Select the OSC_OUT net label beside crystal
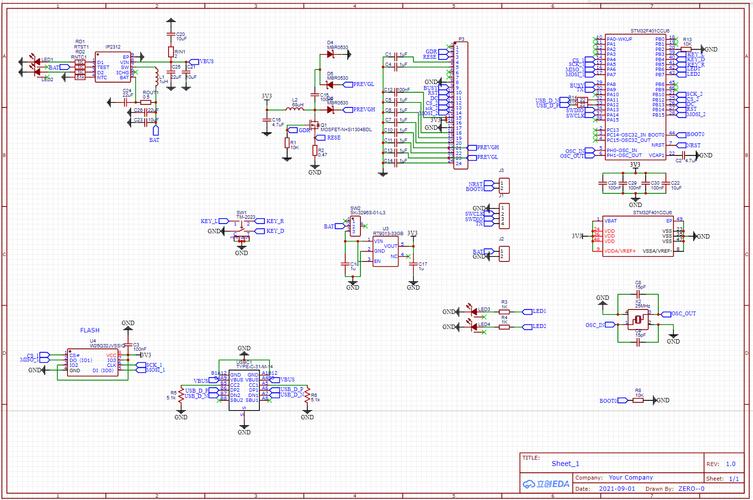The height and width of the screenshot is (500, 753). [683, 313]
